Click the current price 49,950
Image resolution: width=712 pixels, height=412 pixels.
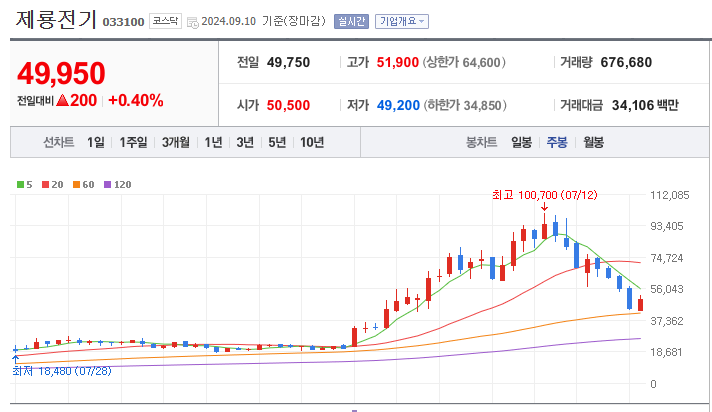point(61,73)
